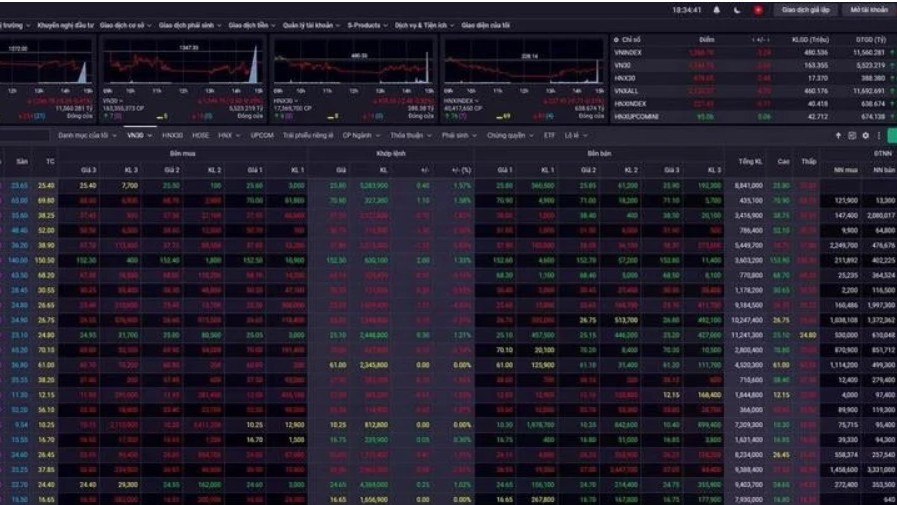This screenshot has width=897, height=505.
Task: Click the Sàn column header
Action: click(x=22, y=162)
